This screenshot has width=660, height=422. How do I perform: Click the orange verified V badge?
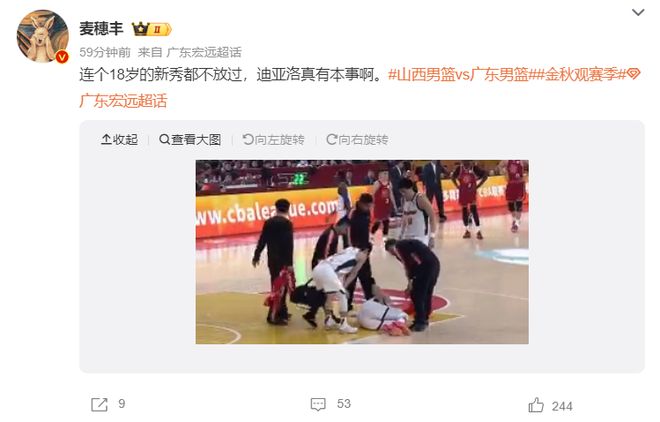click(62, 56)
